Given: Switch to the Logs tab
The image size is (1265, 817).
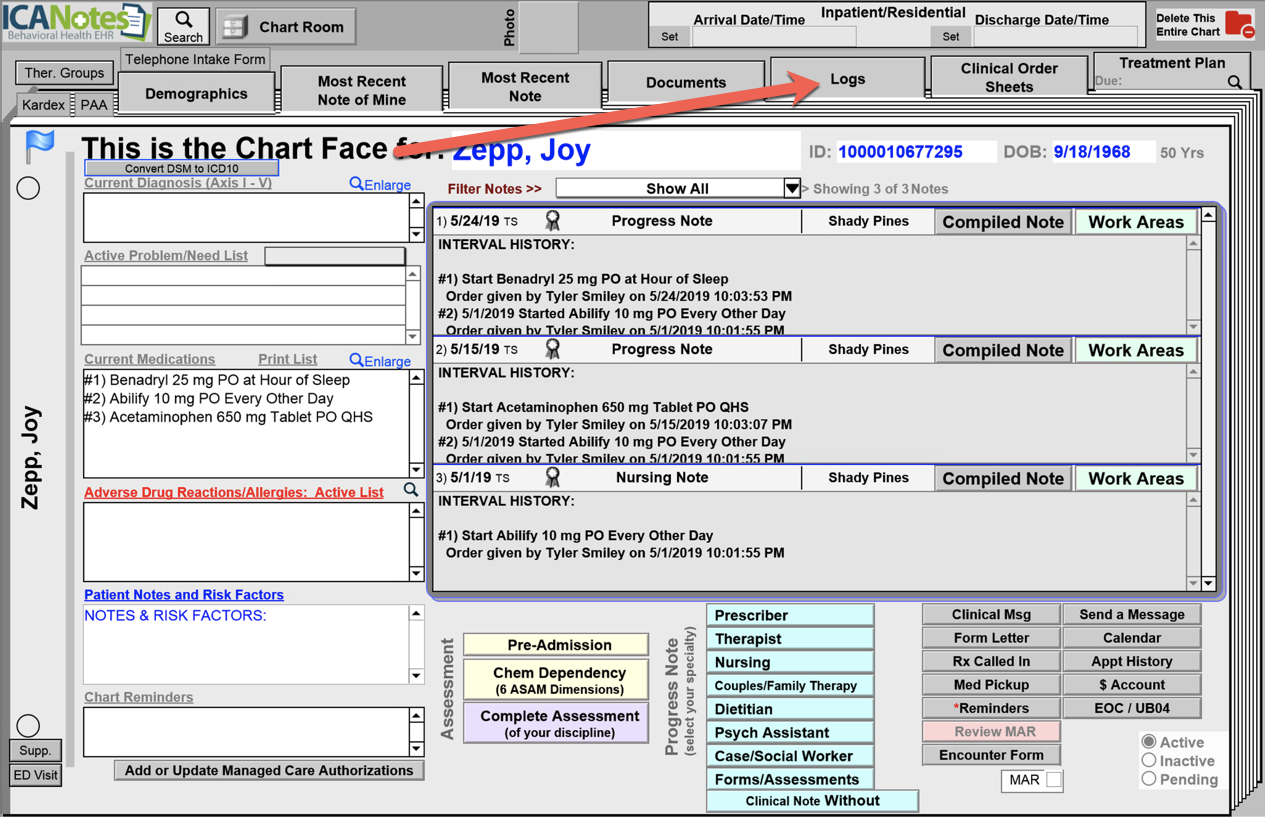Looking at the screenshot, I should (x=847, y=79).
